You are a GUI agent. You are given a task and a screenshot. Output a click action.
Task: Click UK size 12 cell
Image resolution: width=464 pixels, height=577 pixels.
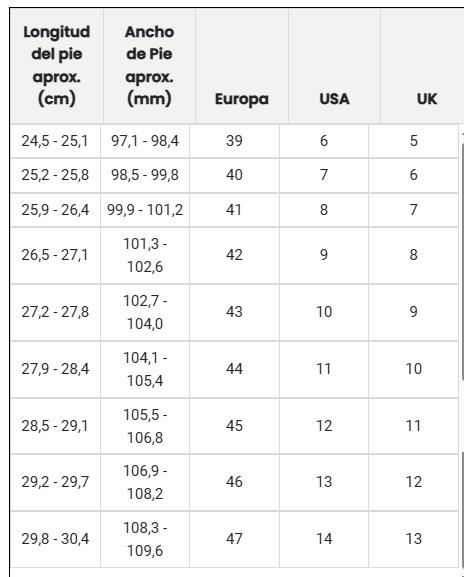tap(414, 482)
